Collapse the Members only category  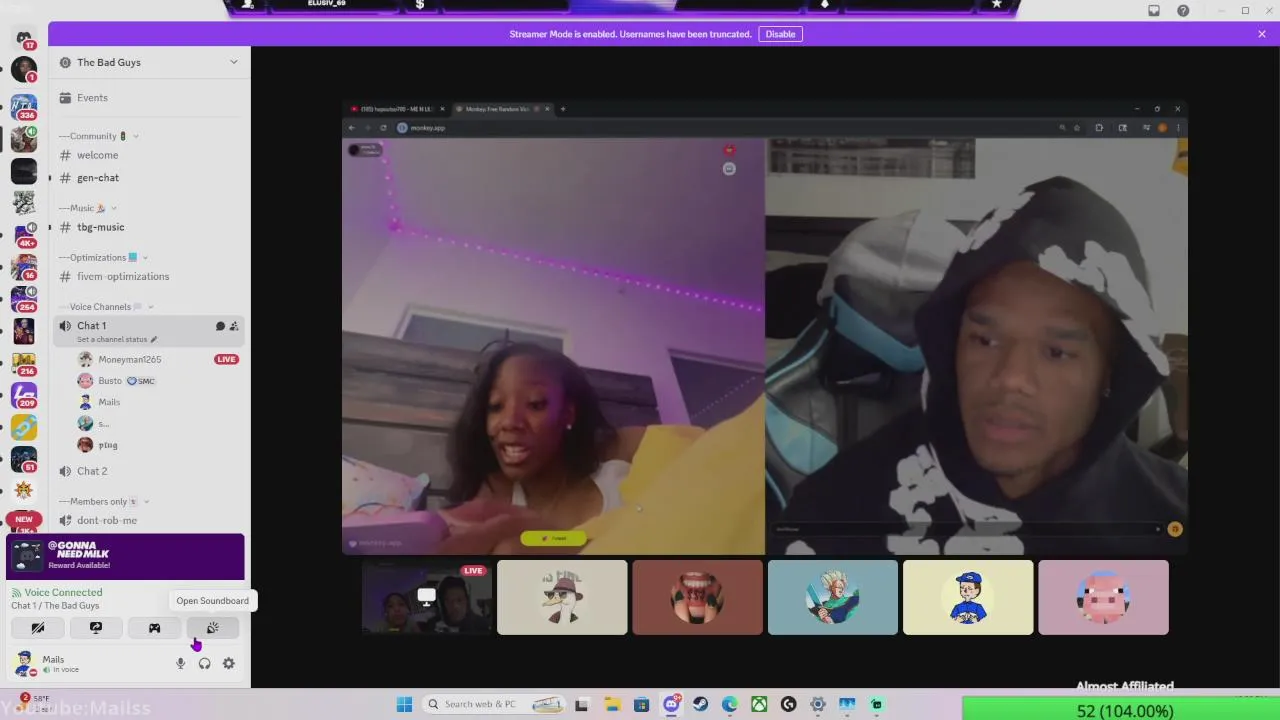pyautogui.click(x=104, y=501)
